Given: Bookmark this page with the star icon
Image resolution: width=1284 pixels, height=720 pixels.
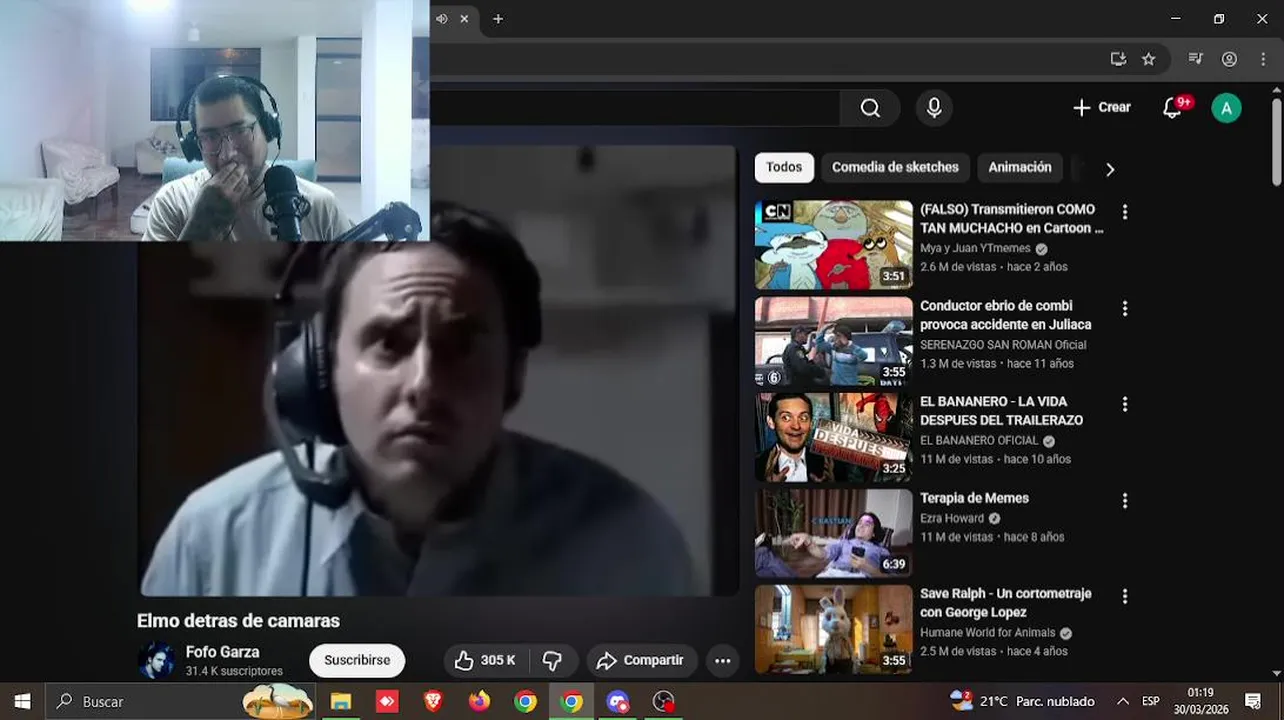Looking at the screenshot, I should click(x=1149, y=59).
